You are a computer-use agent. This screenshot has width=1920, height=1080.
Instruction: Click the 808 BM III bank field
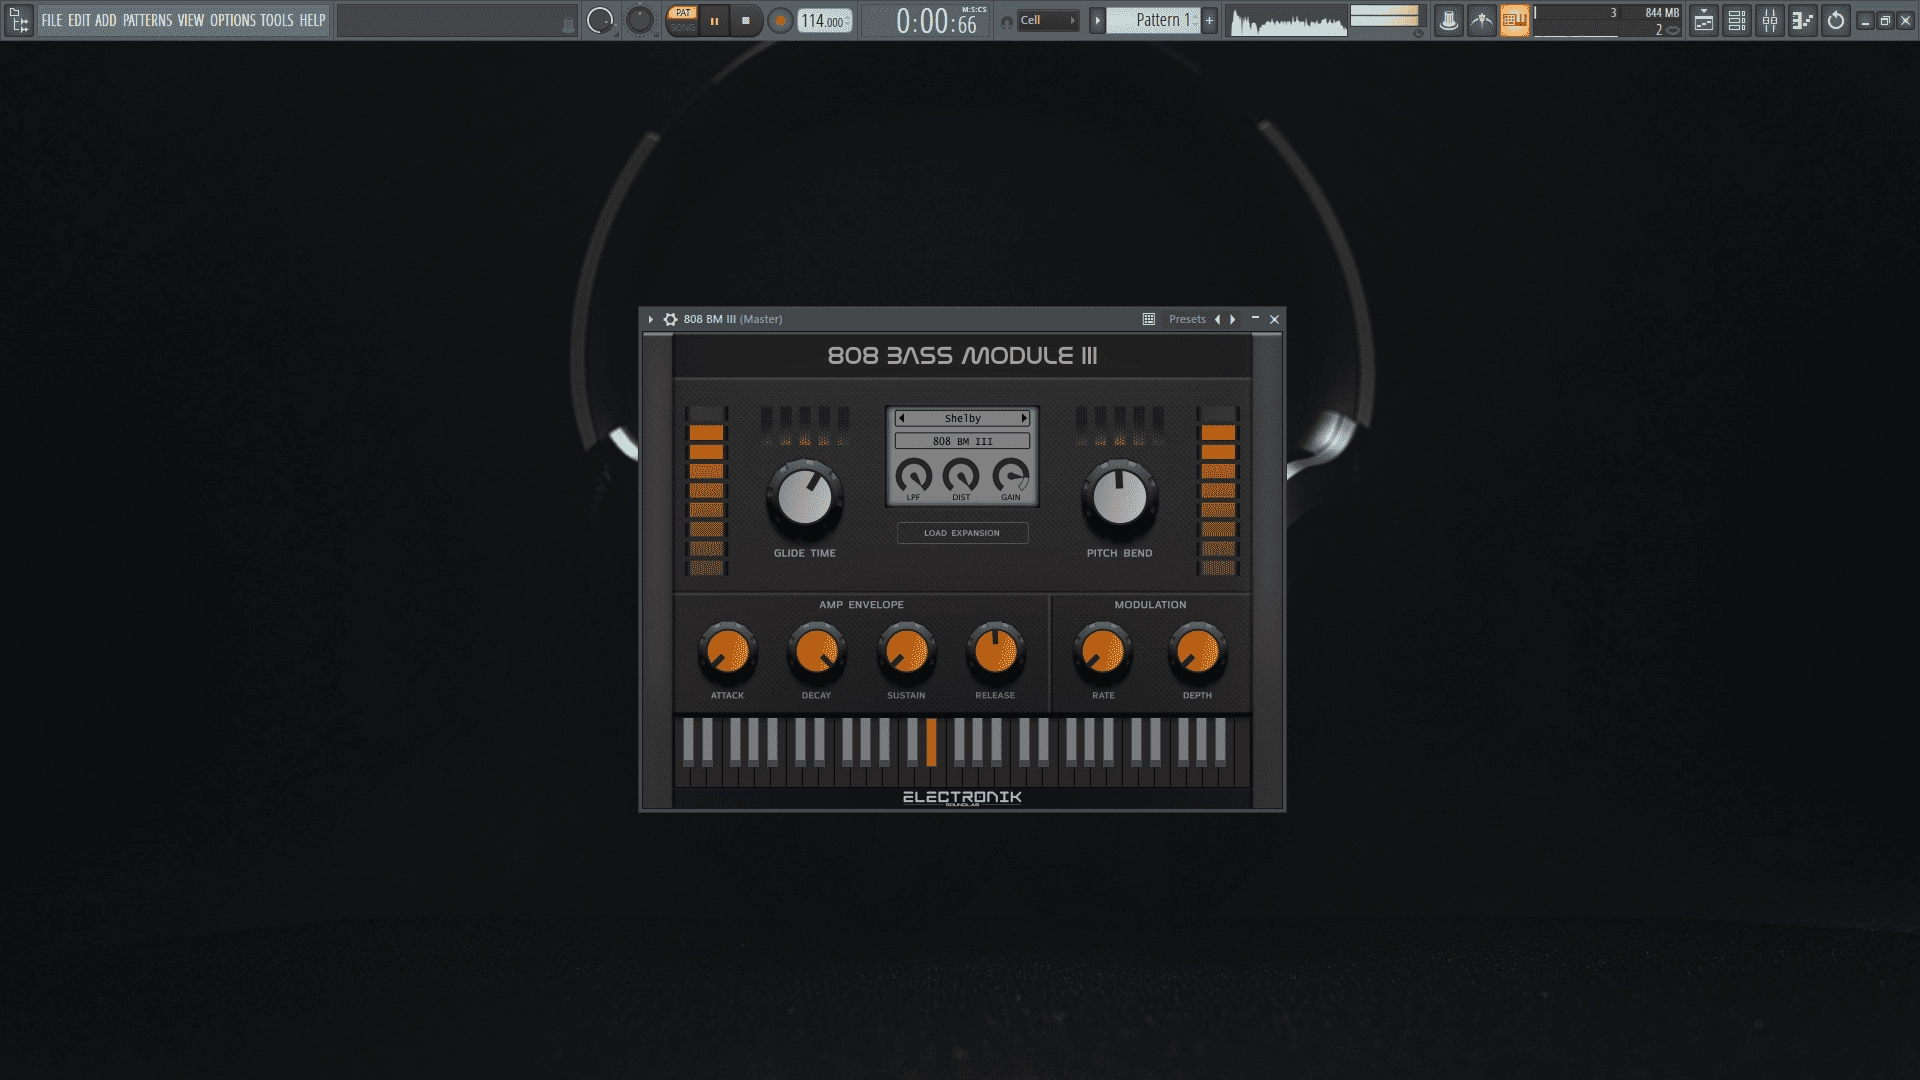[962, 441]
